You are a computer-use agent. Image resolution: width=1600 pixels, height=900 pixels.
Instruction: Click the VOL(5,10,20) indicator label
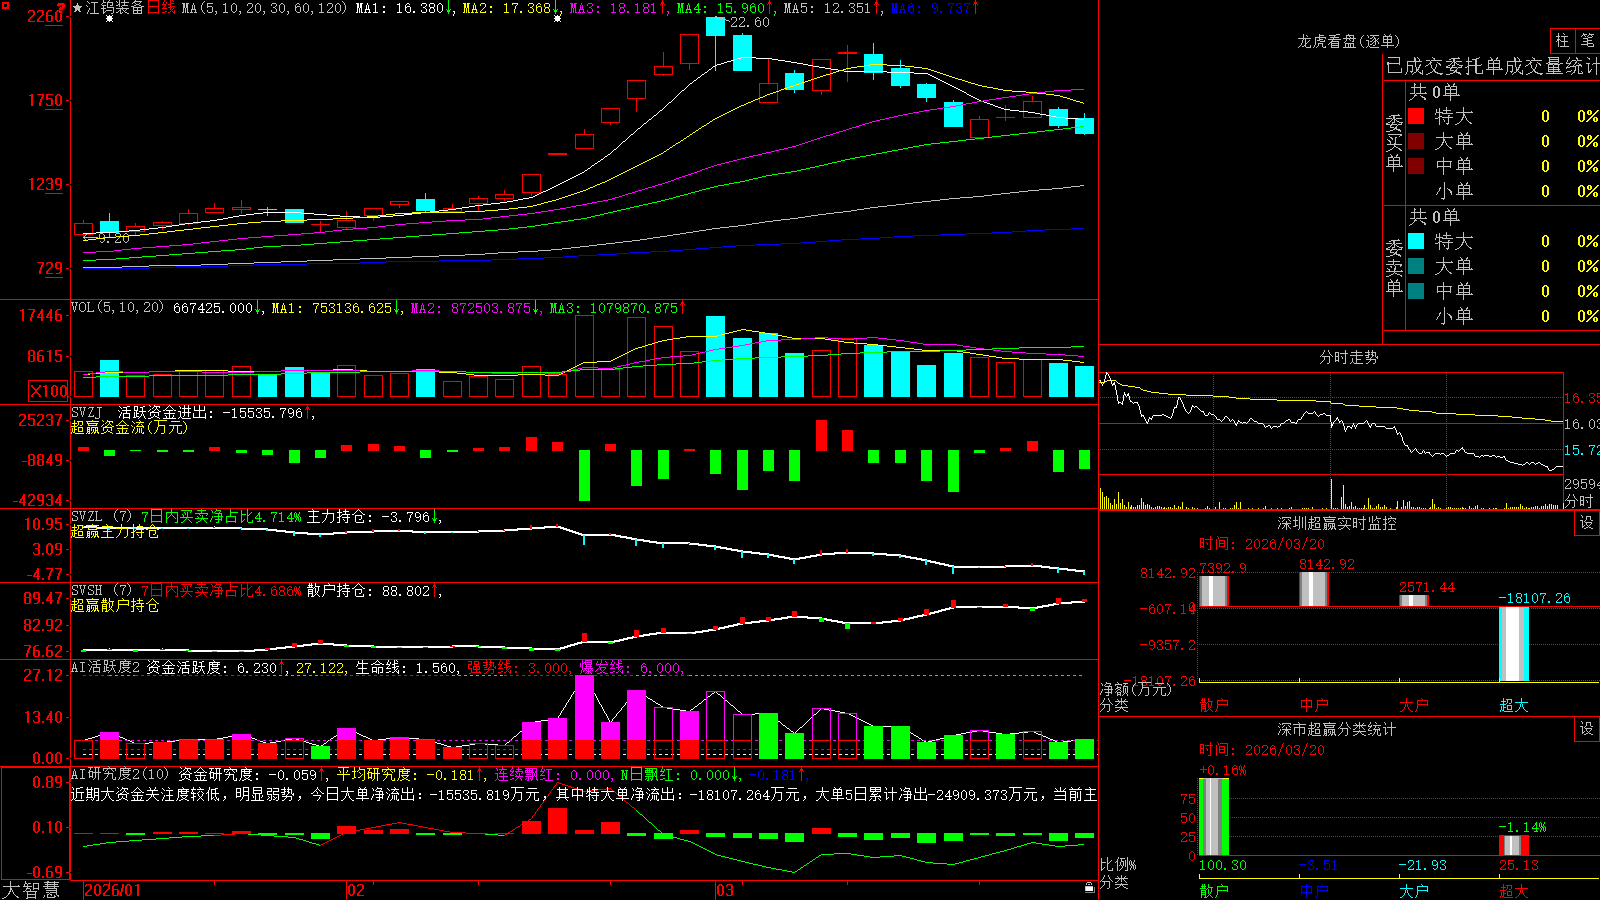tap(117, 308)
